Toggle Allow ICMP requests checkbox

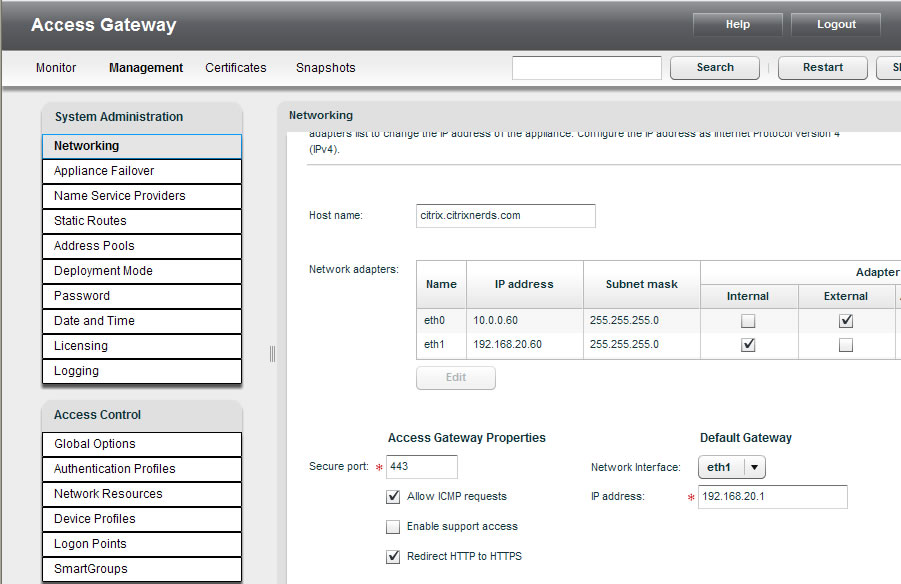[x=393, y=497]
